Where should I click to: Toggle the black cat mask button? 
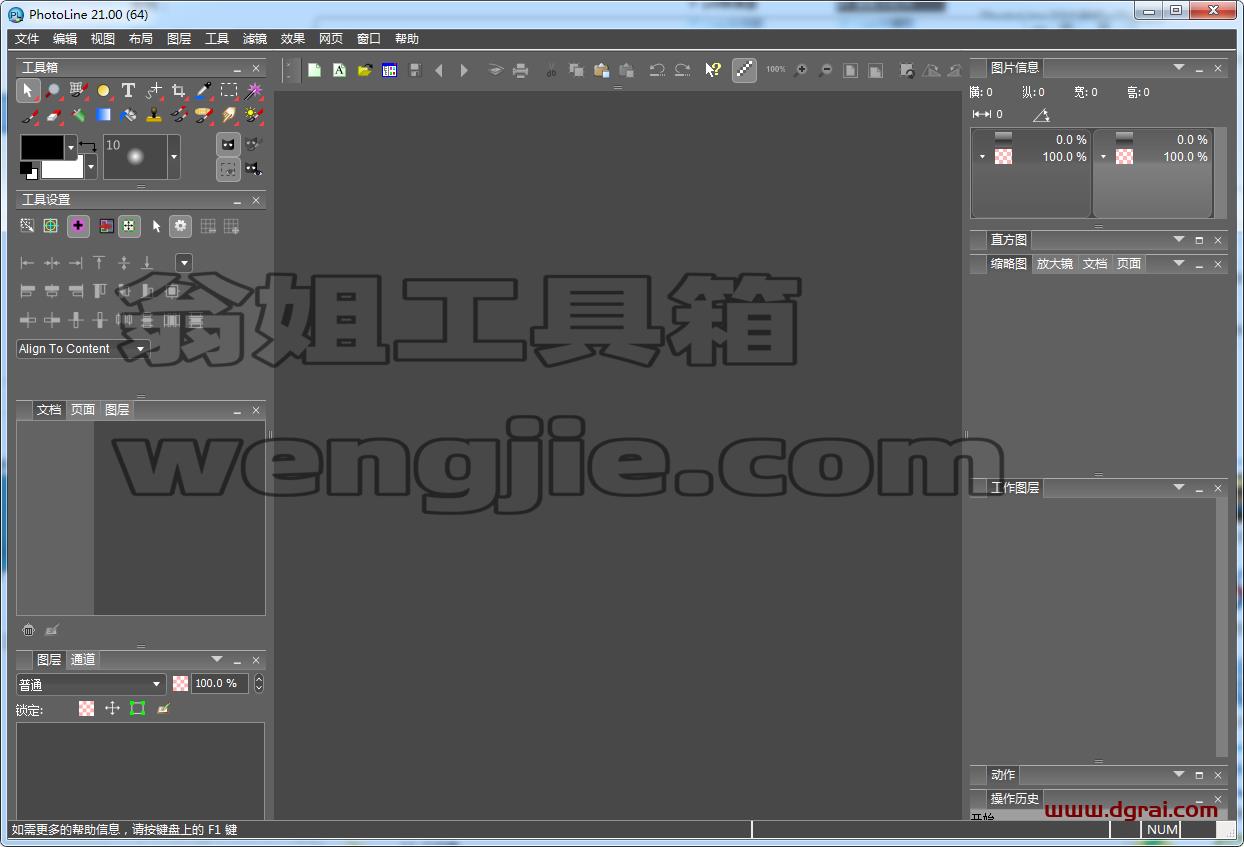(x=229, y=144)
